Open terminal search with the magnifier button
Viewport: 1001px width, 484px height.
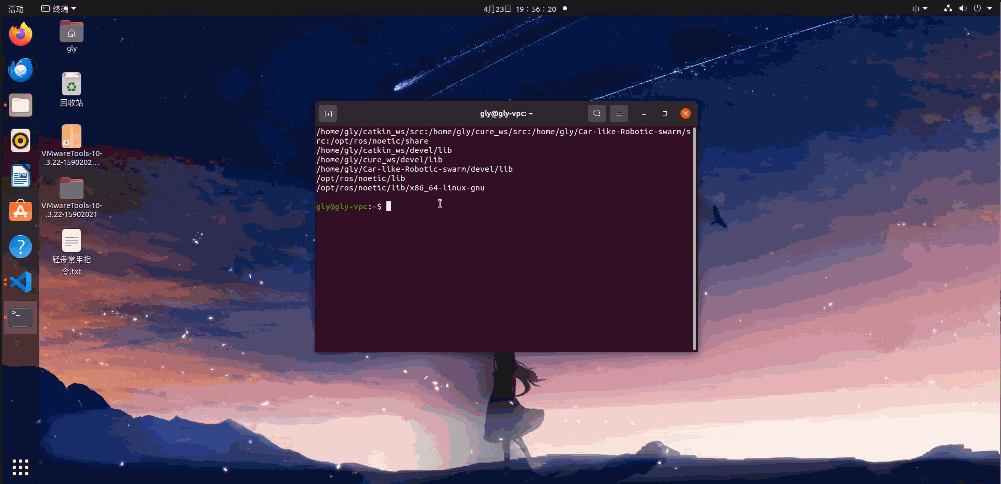(597, 114)
